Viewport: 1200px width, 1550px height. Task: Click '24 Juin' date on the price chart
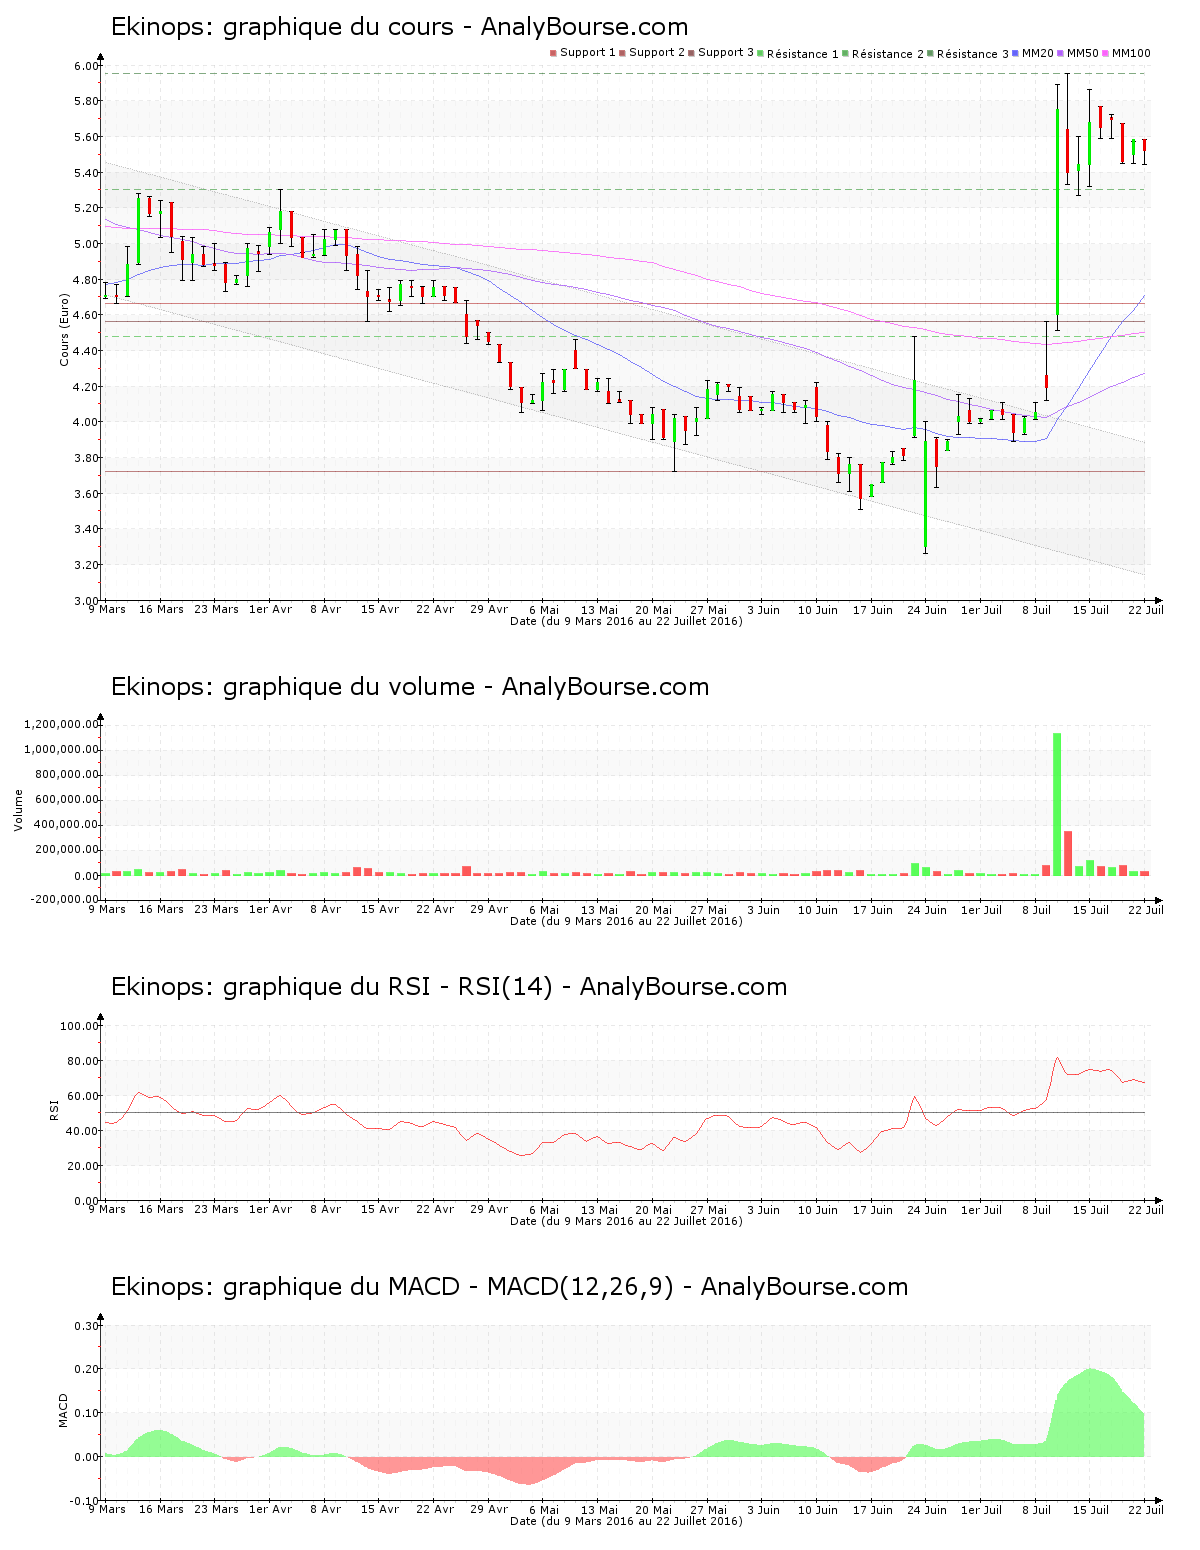927,609
